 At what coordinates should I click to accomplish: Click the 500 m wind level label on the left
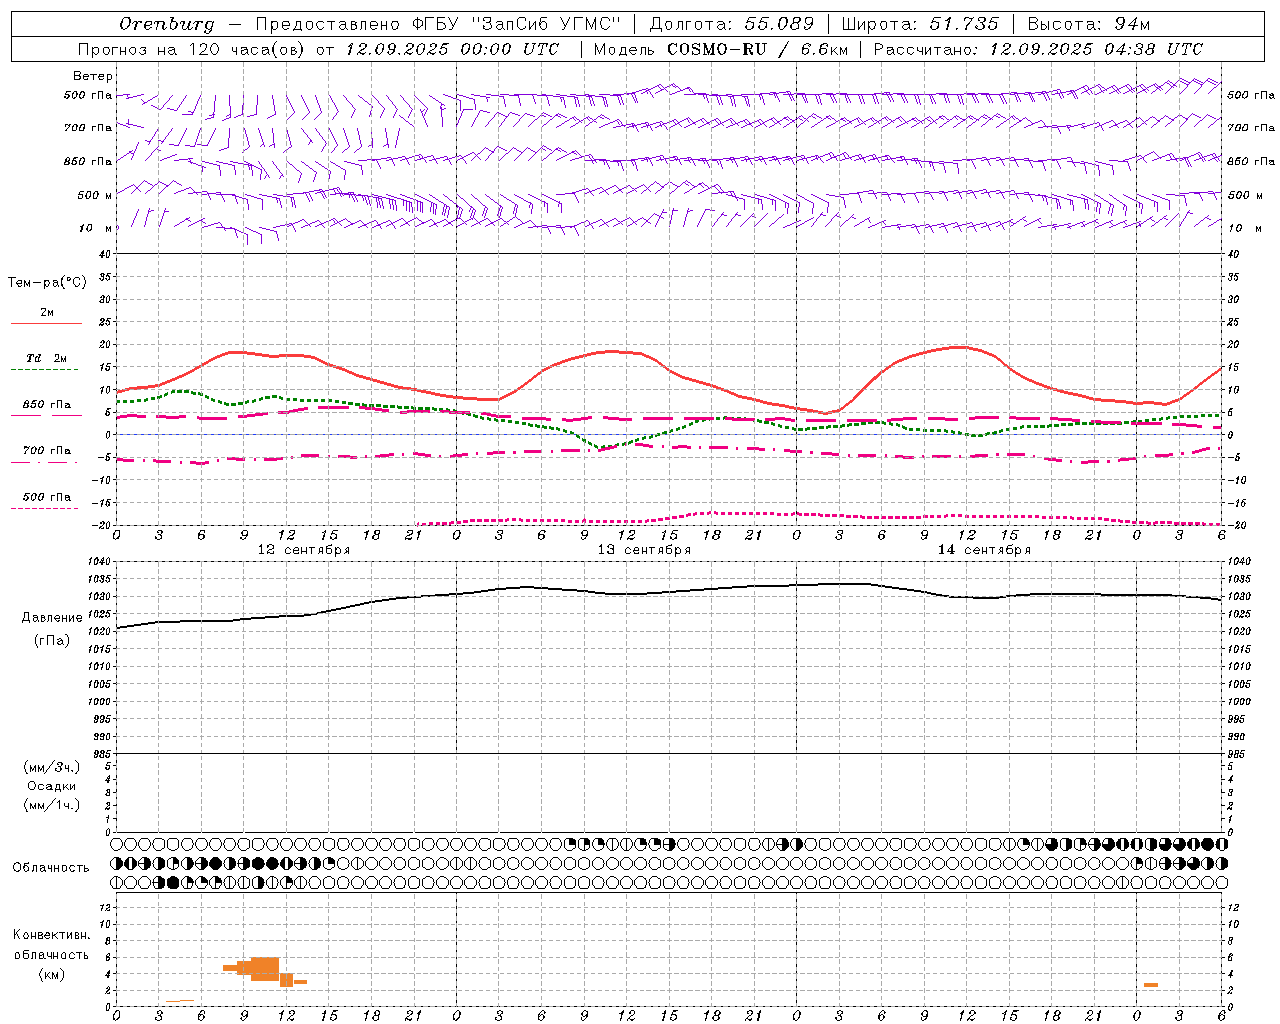tap(95, 196)
